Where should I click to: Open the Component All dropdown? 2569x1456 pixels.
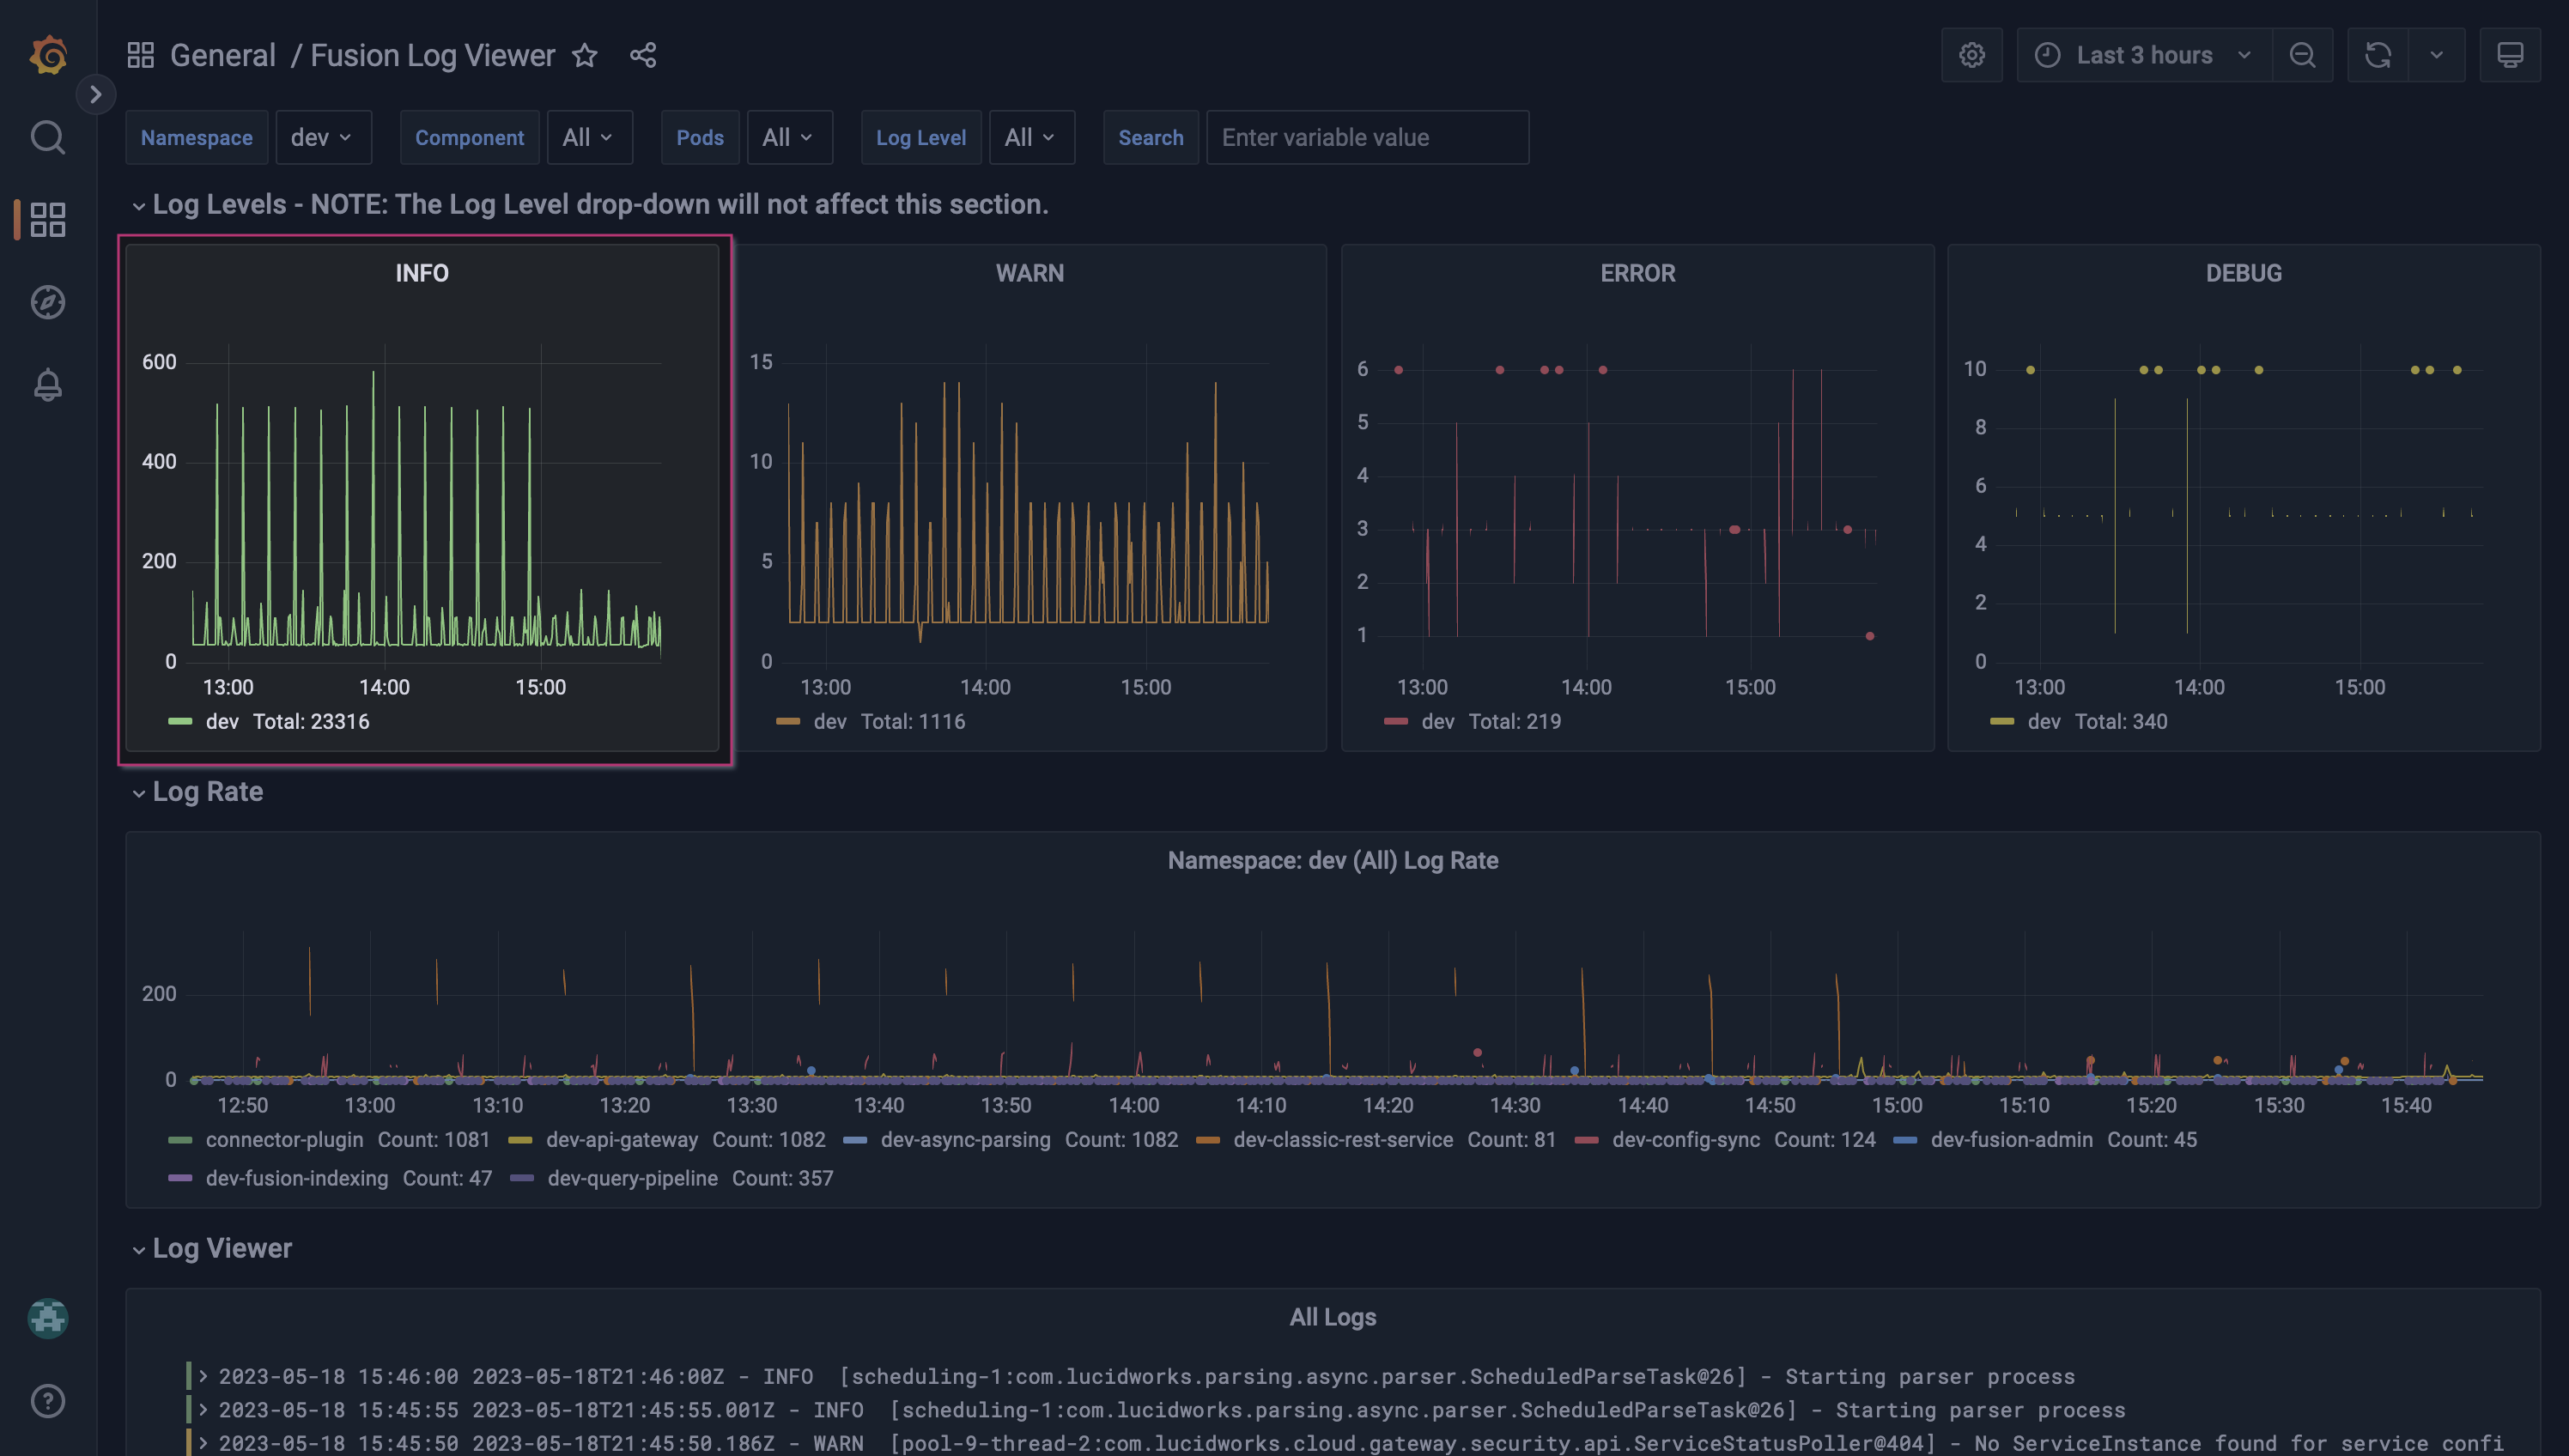pyautogui.click(x=588, y=137)
